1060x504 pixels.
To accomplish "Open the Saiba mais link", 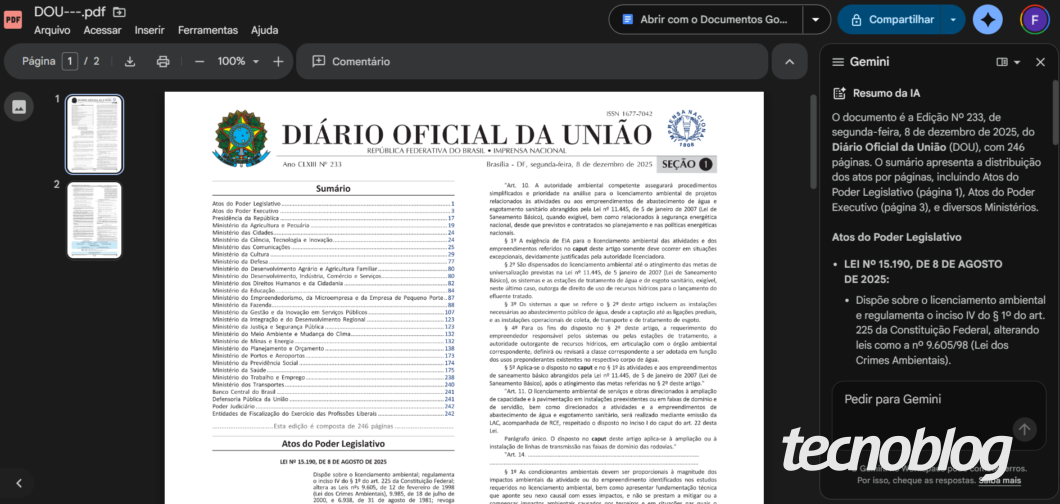I will coord(1000,480).
